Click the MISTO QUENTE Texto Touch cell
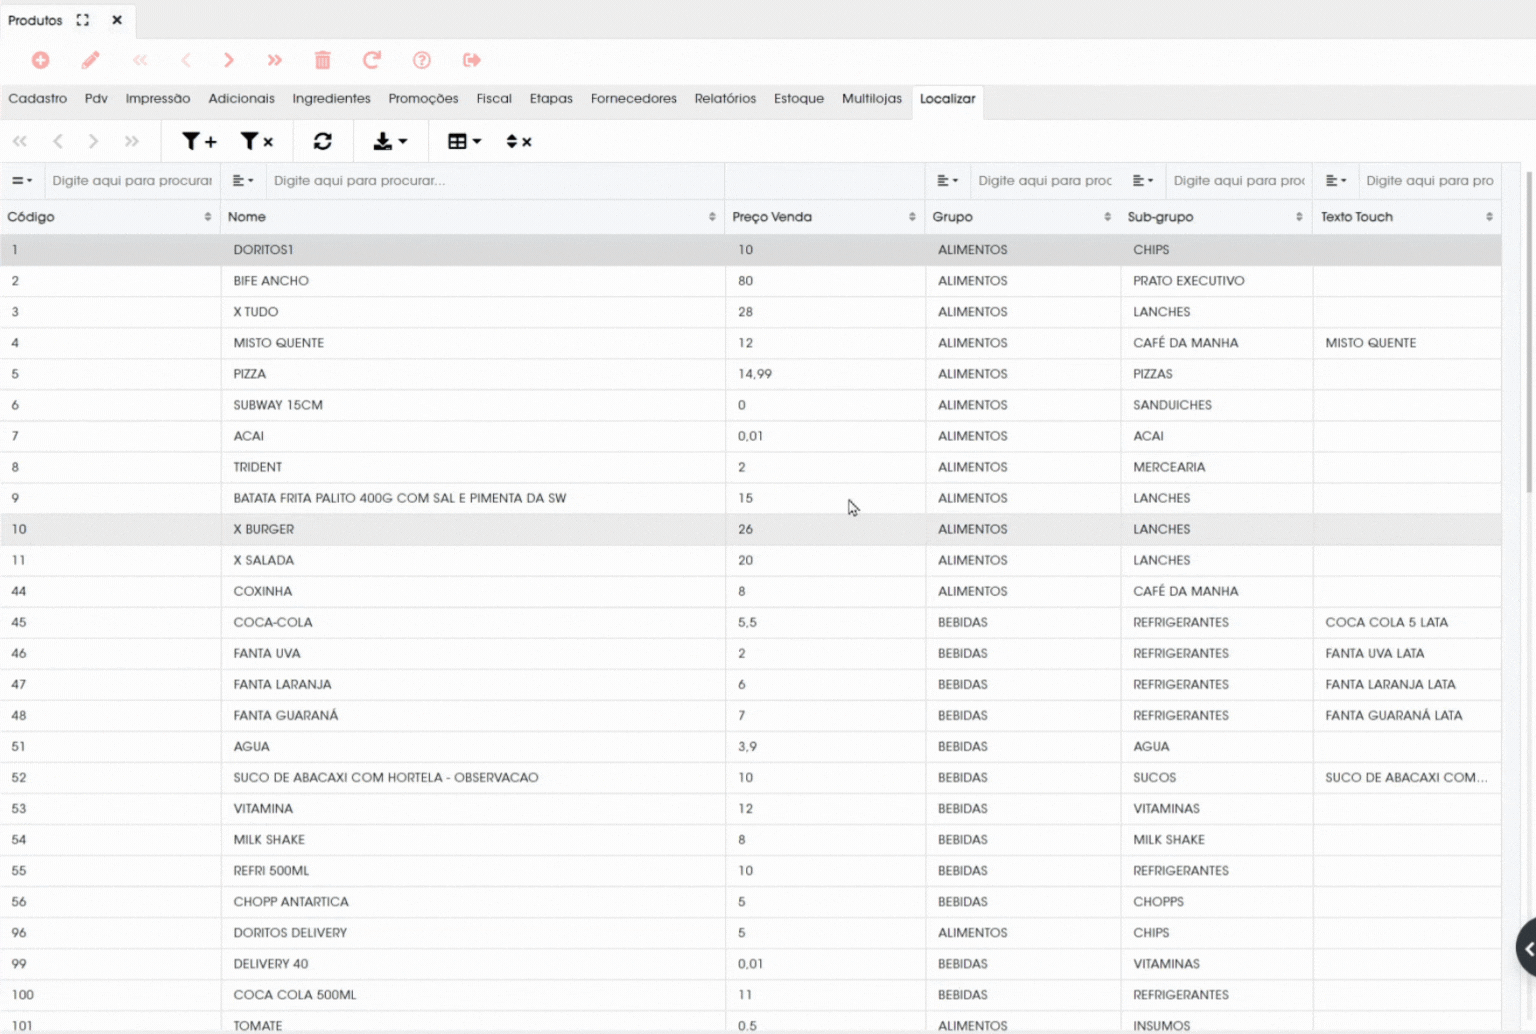1536x1034 pixels. 1407,343
